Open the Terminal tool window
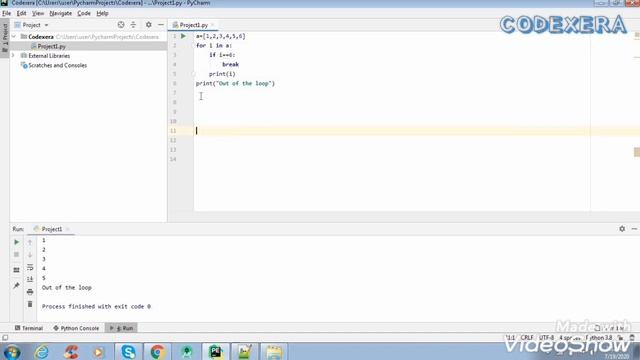The image size is (640, 360). tap(29, 328)
